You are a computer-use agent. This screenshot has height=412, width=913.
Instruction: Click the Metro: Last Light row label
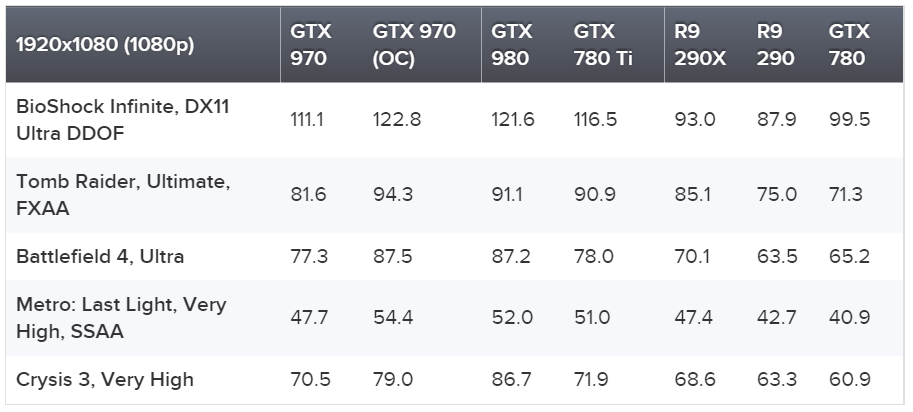coord(121,318)
